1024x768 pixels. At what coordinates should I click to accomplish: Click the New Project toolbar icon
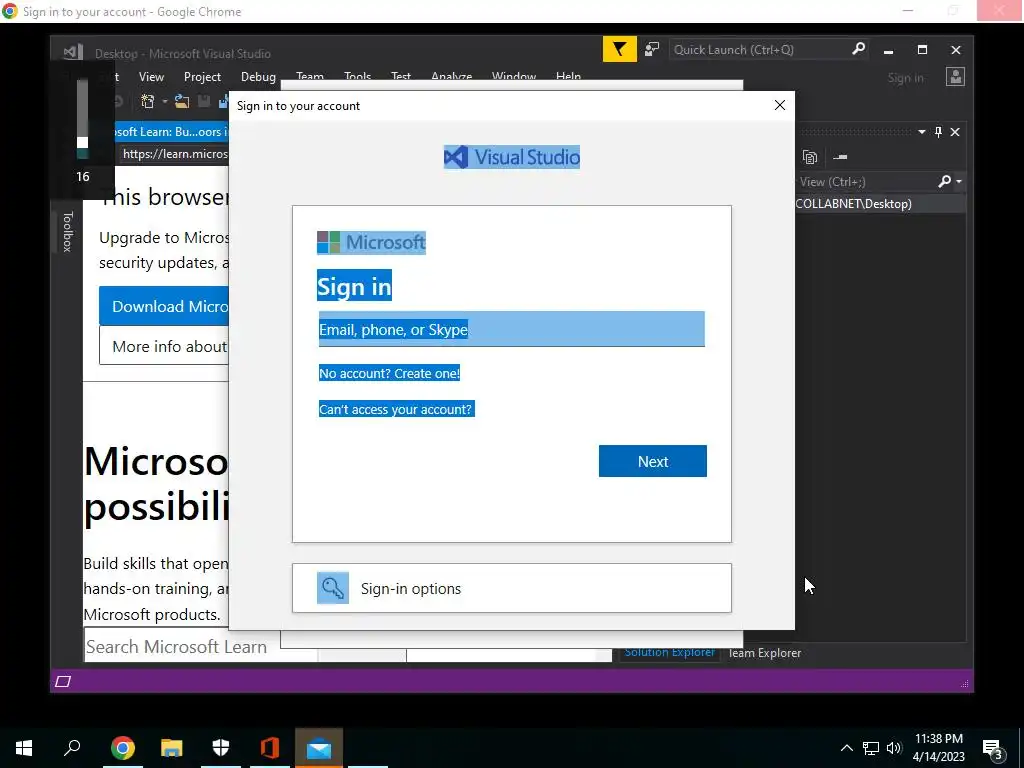[148, 101]
